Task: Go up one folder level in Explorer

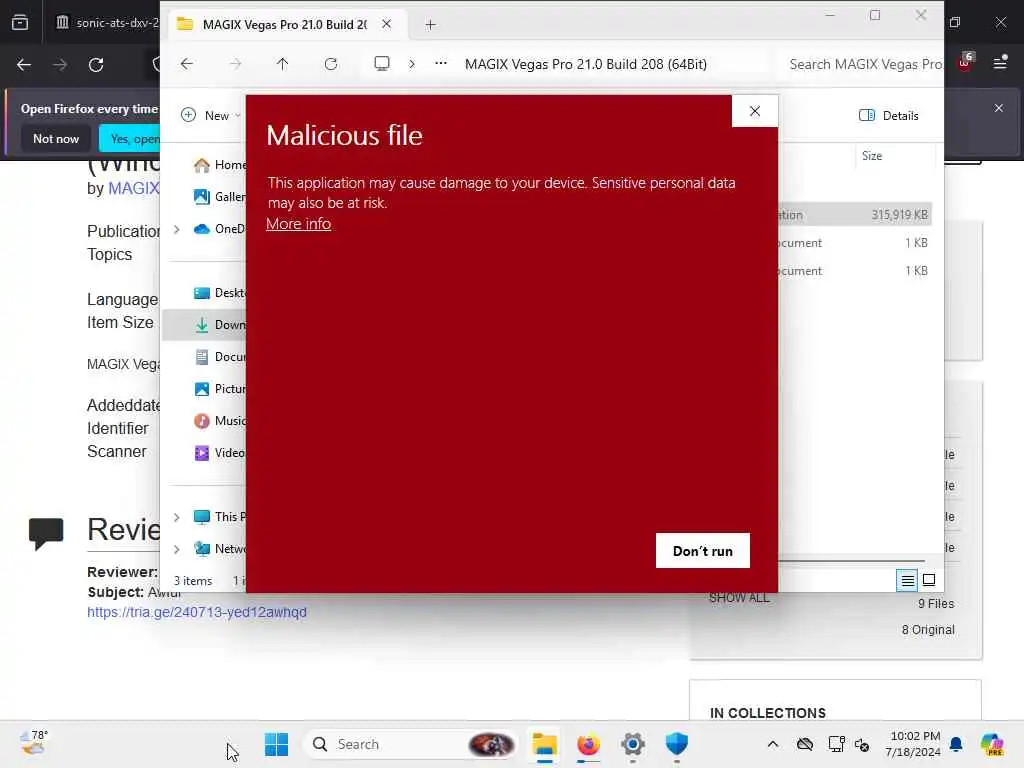Action: click(282, 64)
